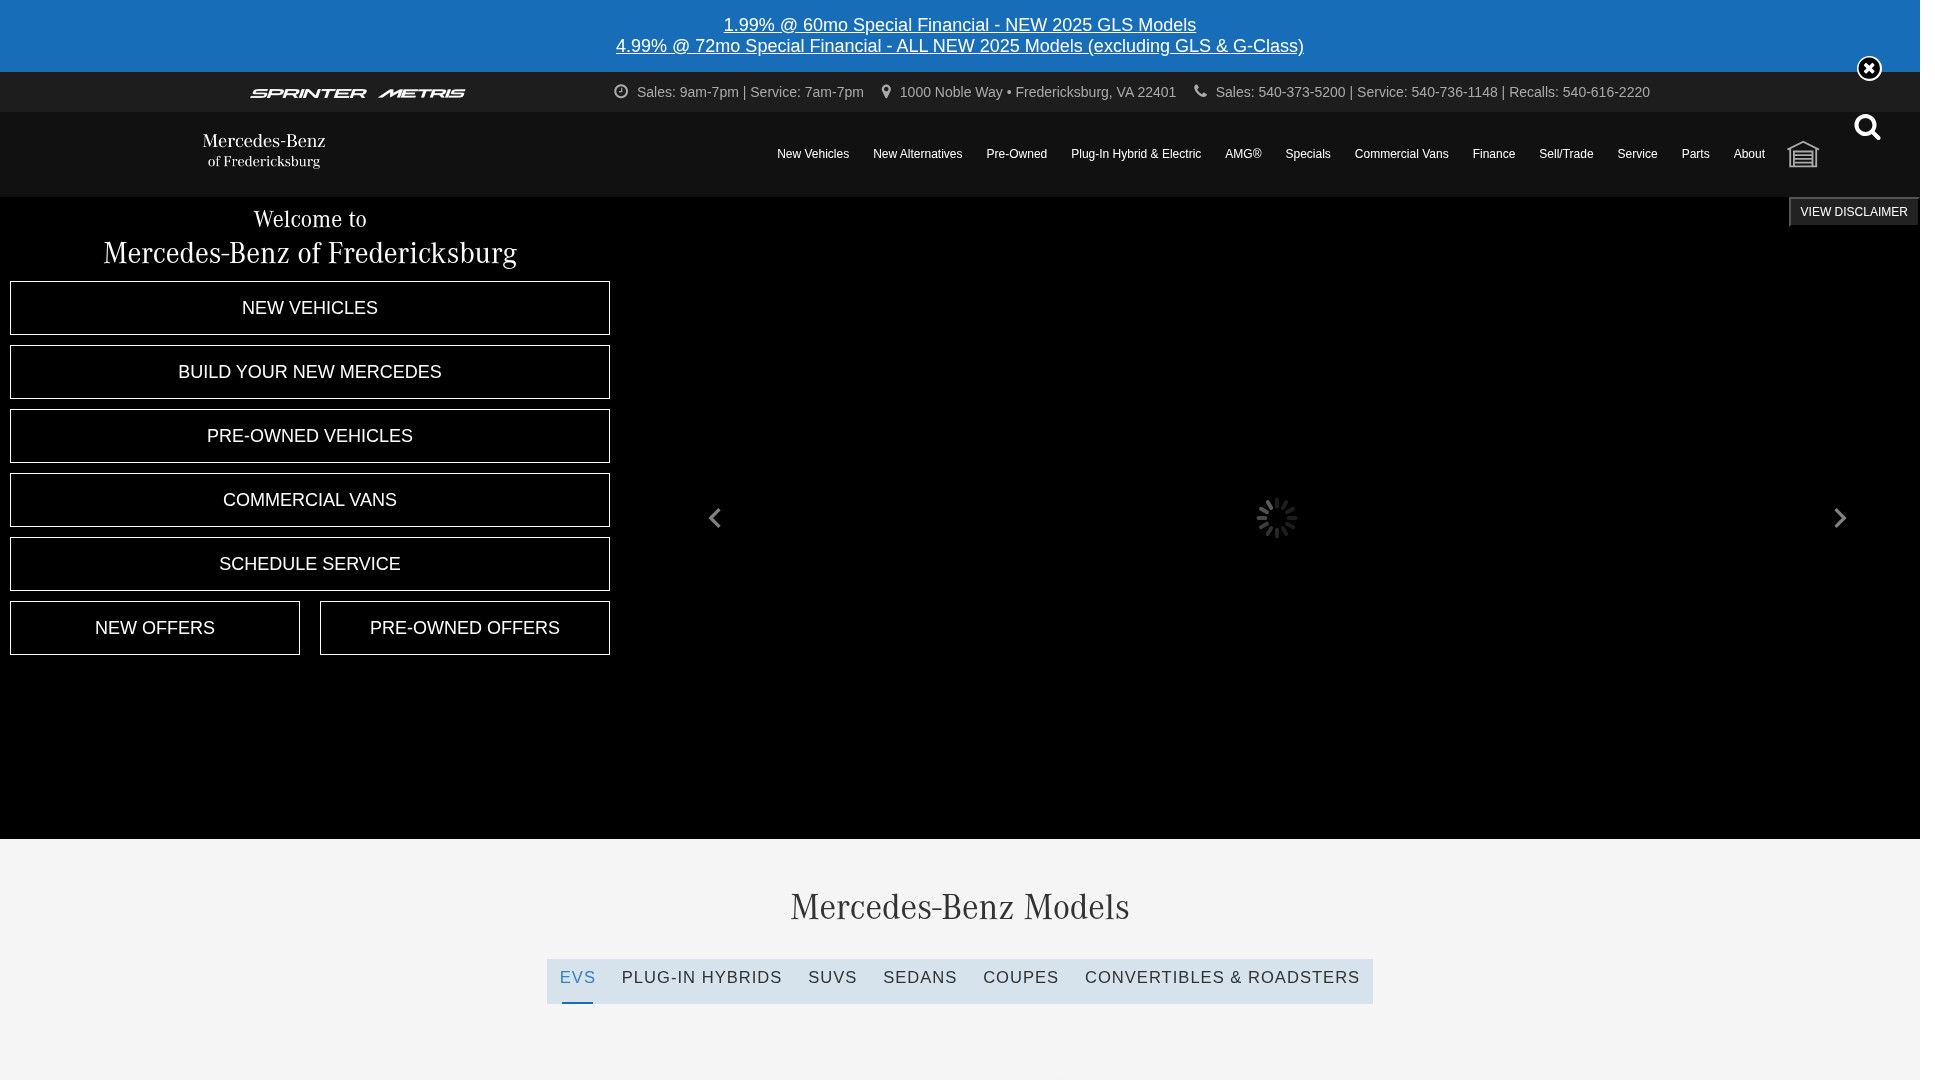Select the SUVS models tab
The width and height of the screenshot is (1935, 1080).
click(832, 978)
